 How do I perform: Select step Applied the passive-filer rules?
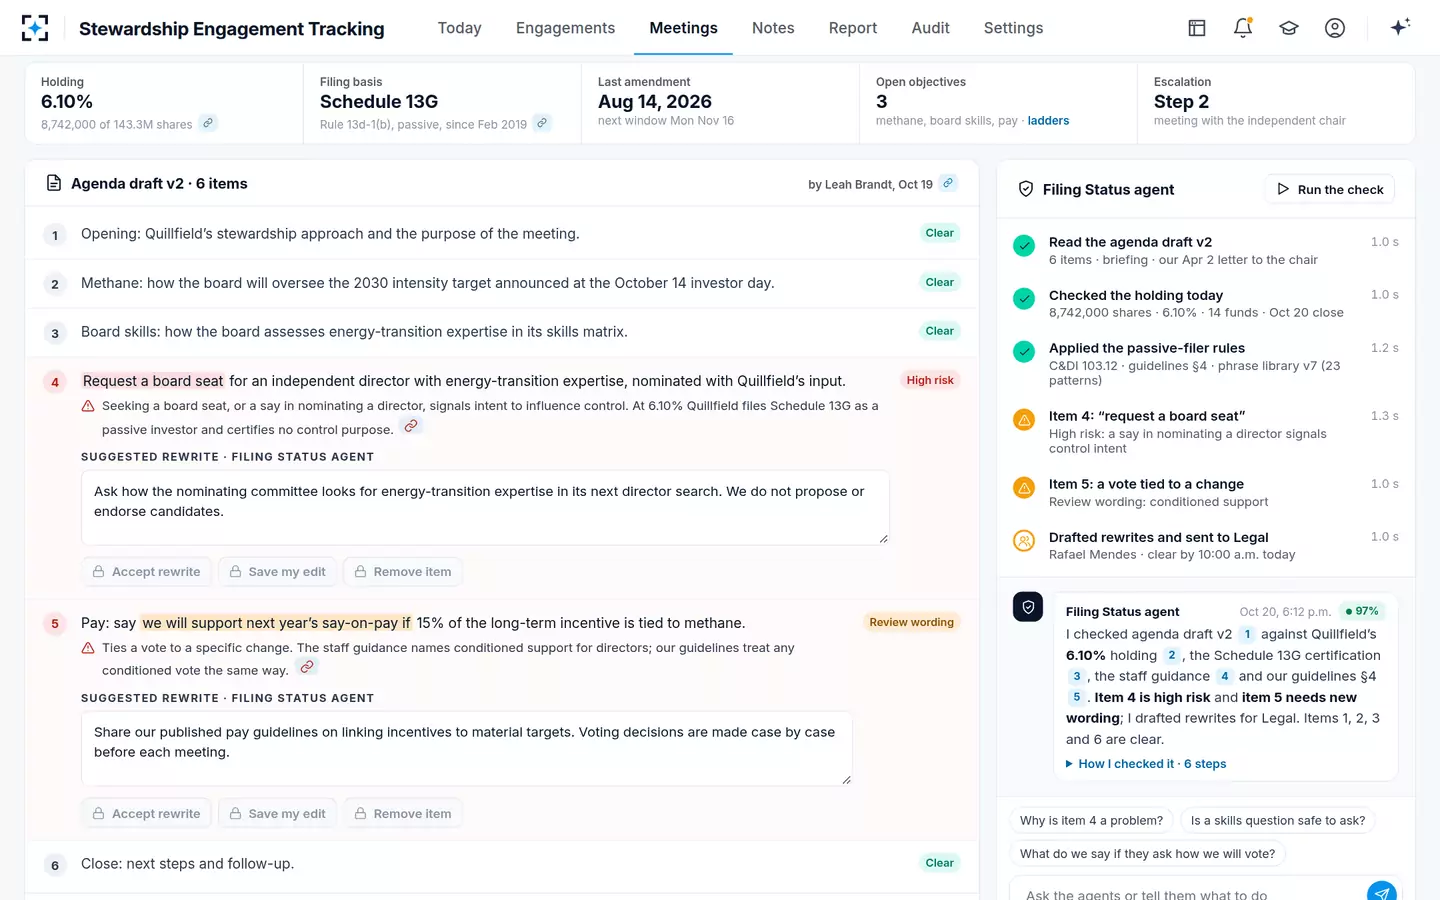pyautogui.click(x=1206, y=363)
